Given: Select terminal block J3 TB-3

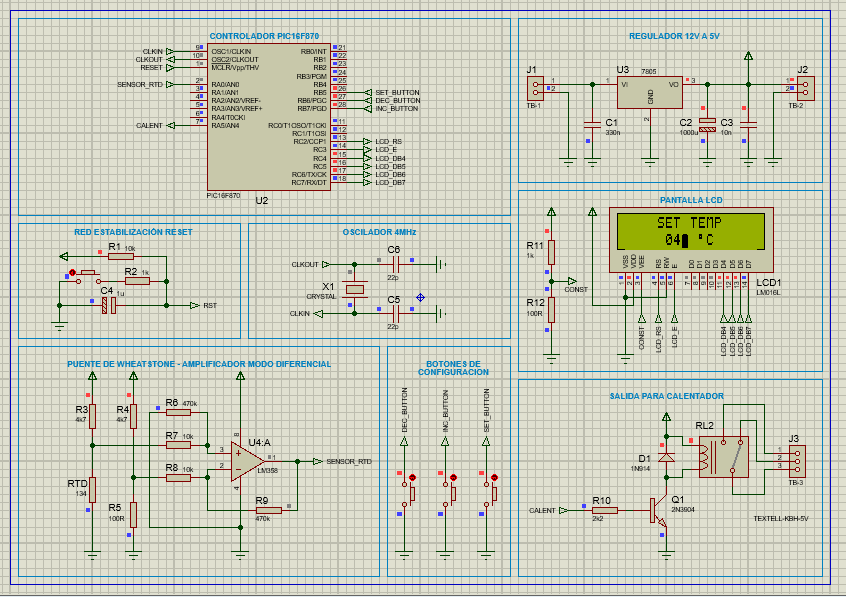Looking at the screenshot, I should pyautogui.click(x=798, y=463).
